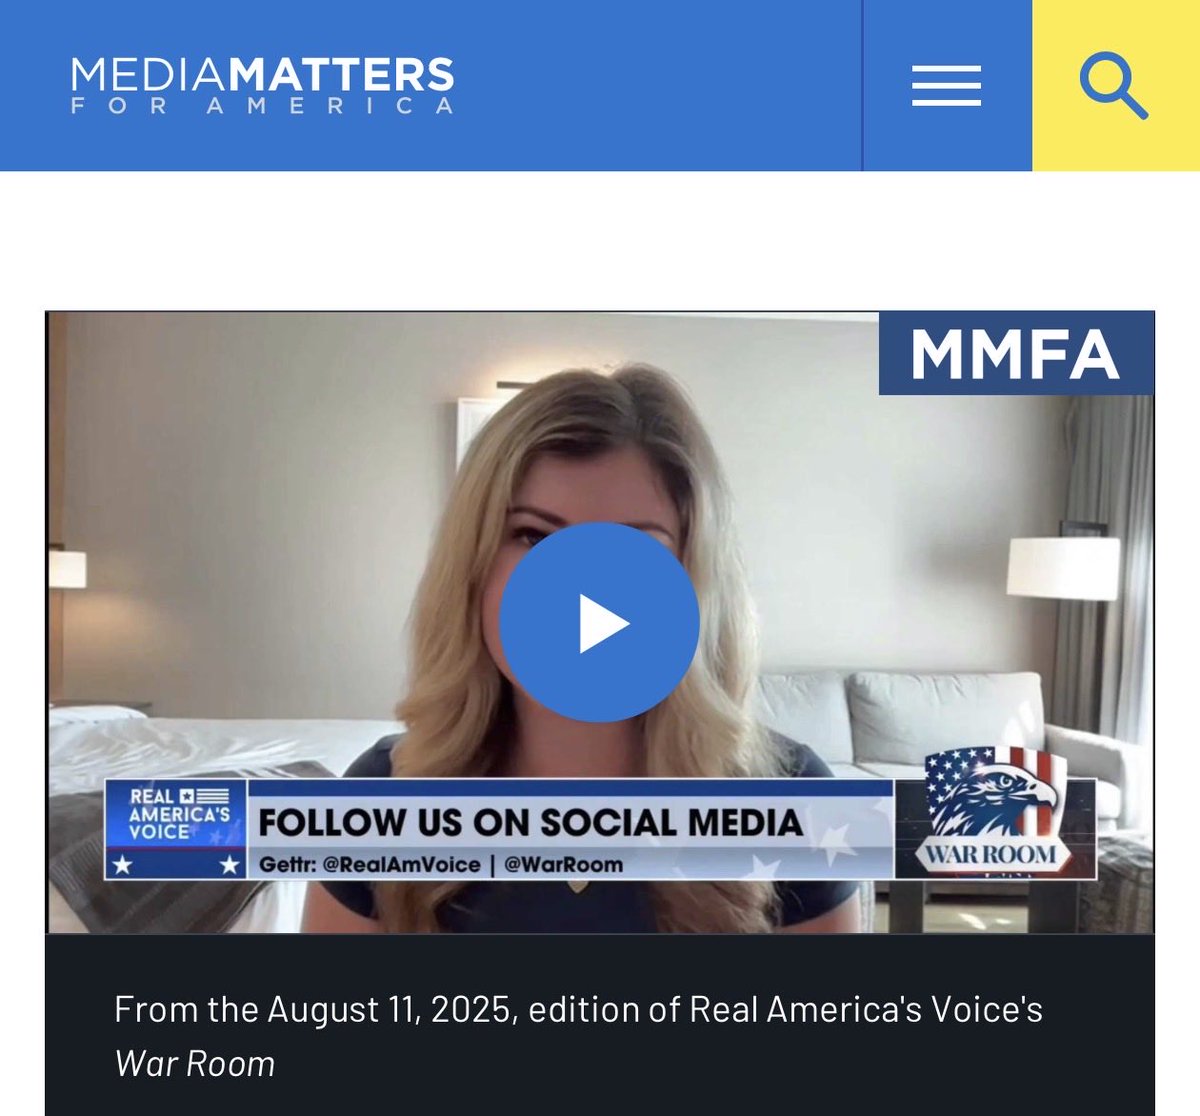Click the video thumbnail background near lamp
This screenshot has height=1116, width=1200.
tap(1062, 567)
